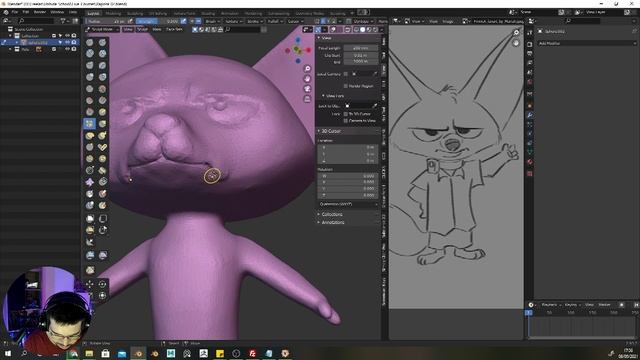Screen dimensions: 640x360
Task: Select the Draw sculpt brush
Action: (x=90, y=42)
